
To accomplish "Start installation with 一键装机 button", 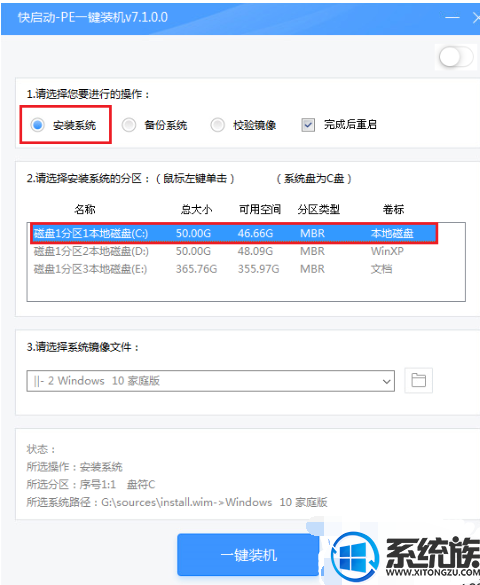I will click(248, 555).
